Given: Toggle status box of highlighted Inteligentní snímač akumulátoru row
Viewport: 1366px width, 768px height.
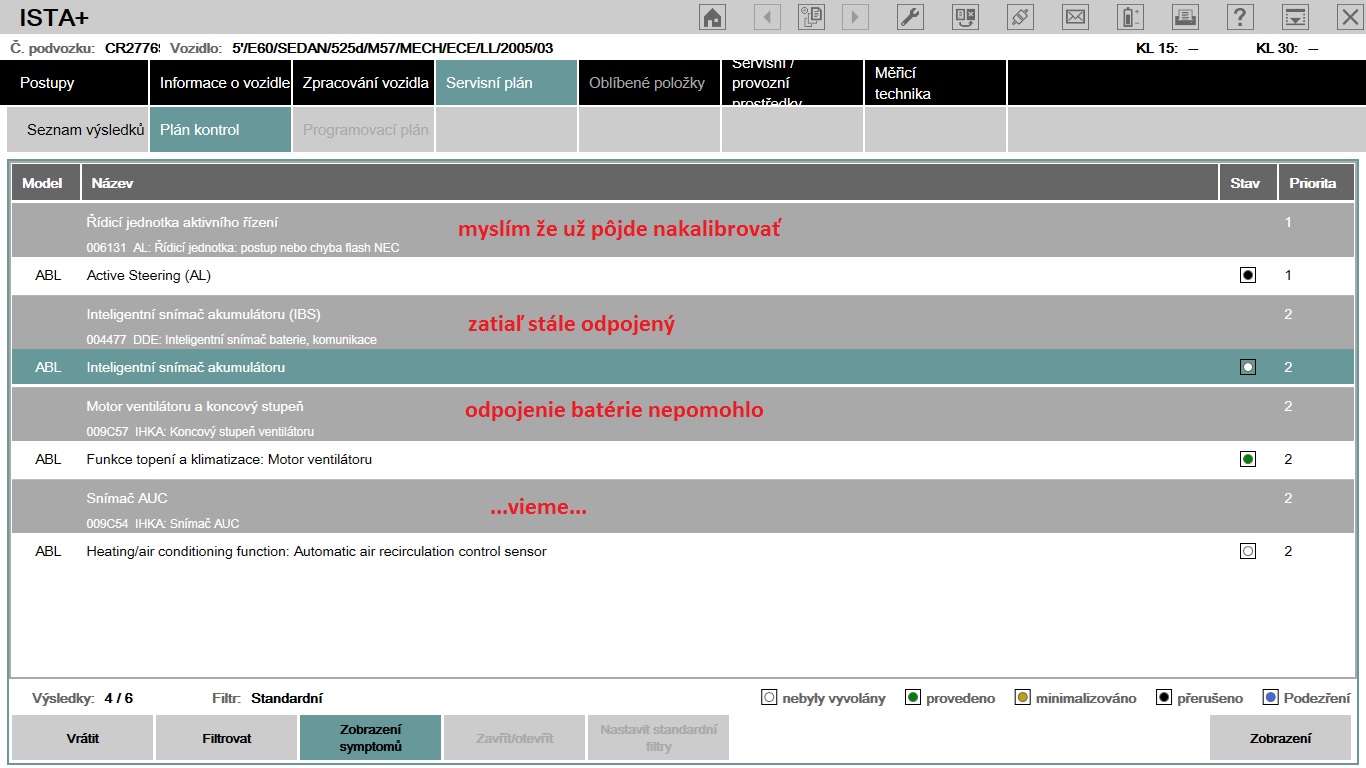Looking at the screenshot, I should coord(1247,367).
